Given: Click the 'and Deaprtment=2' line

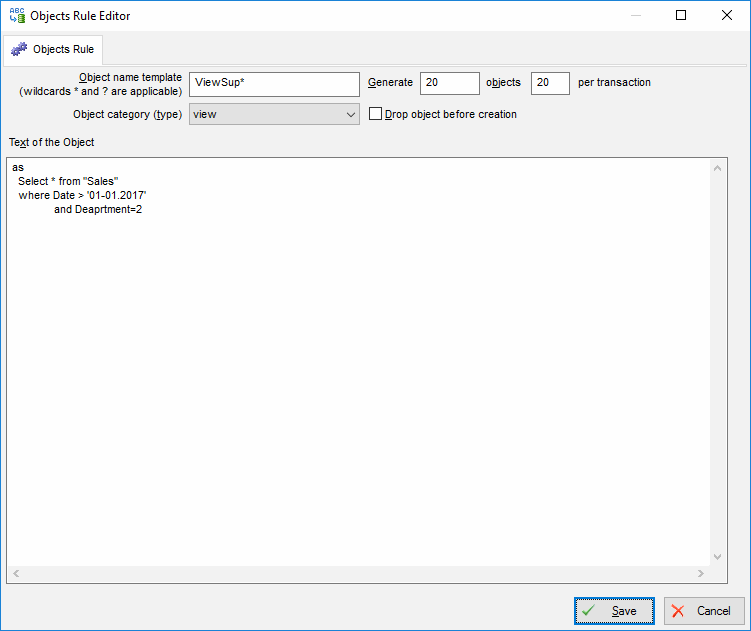Looking at the screenshot, I should (x=98, y=209).
